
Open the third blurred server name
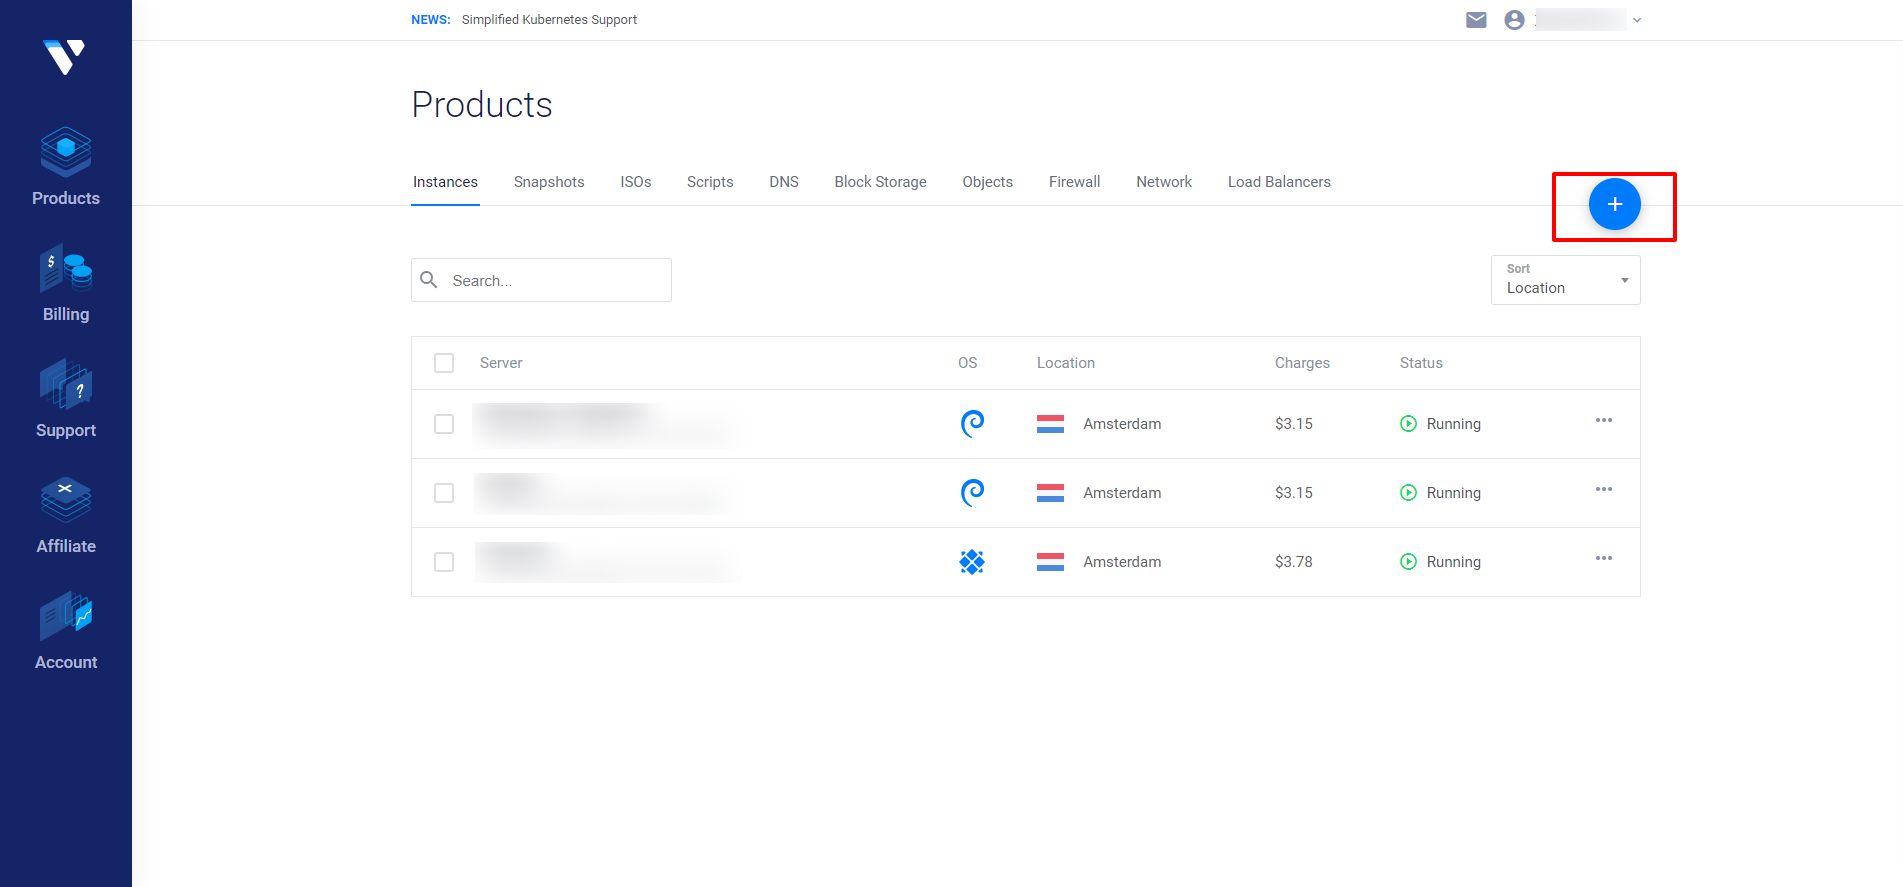(605, 562)
